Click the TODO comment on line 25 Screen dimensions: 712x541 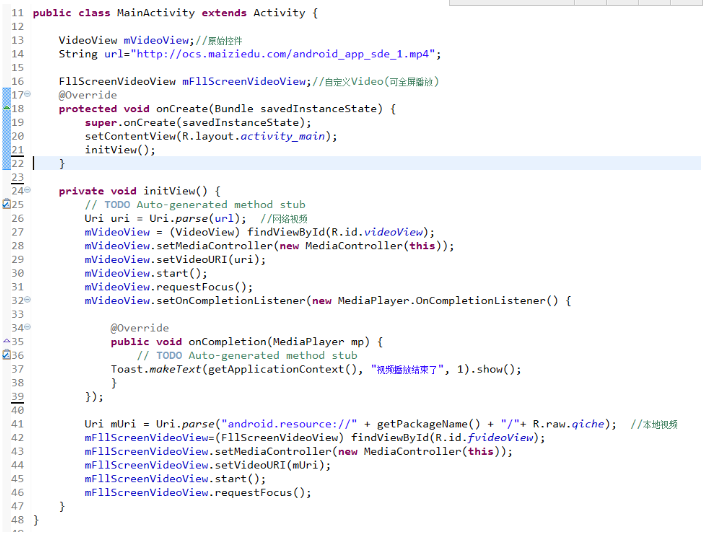click(195, 205)
